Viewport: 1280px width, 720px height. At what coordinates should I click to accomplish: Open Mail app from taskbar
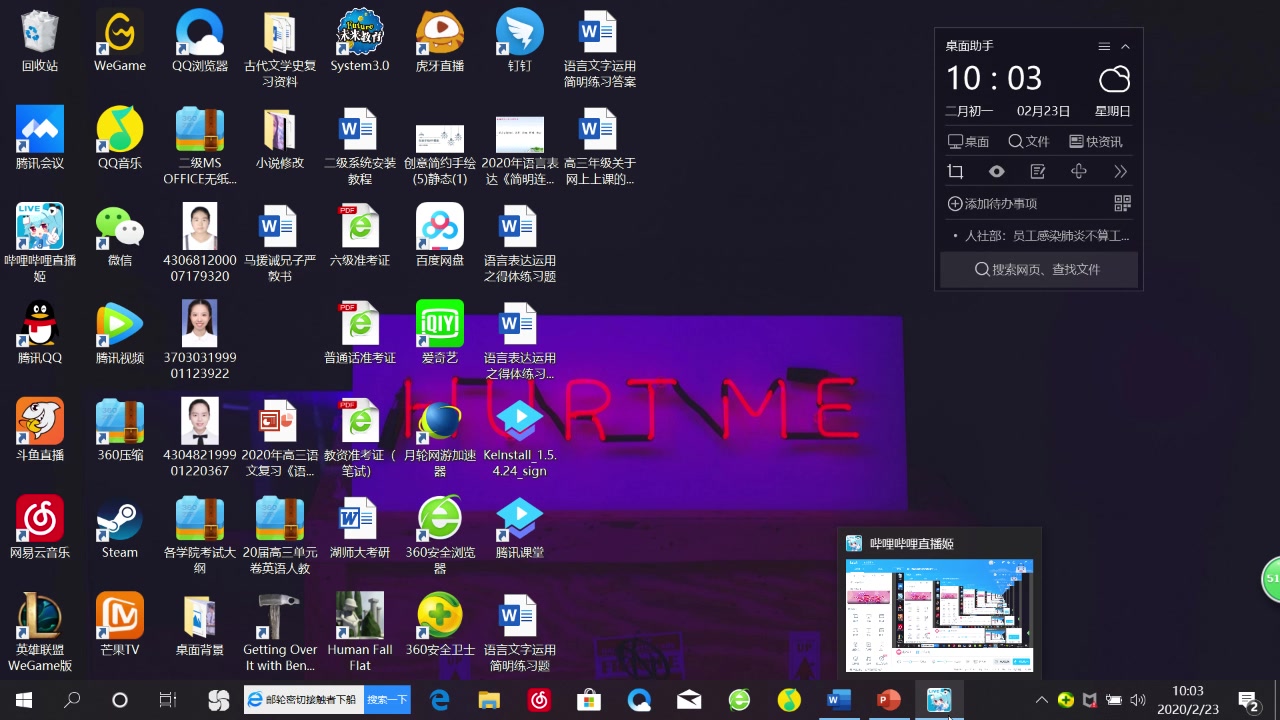pos(689,700)
